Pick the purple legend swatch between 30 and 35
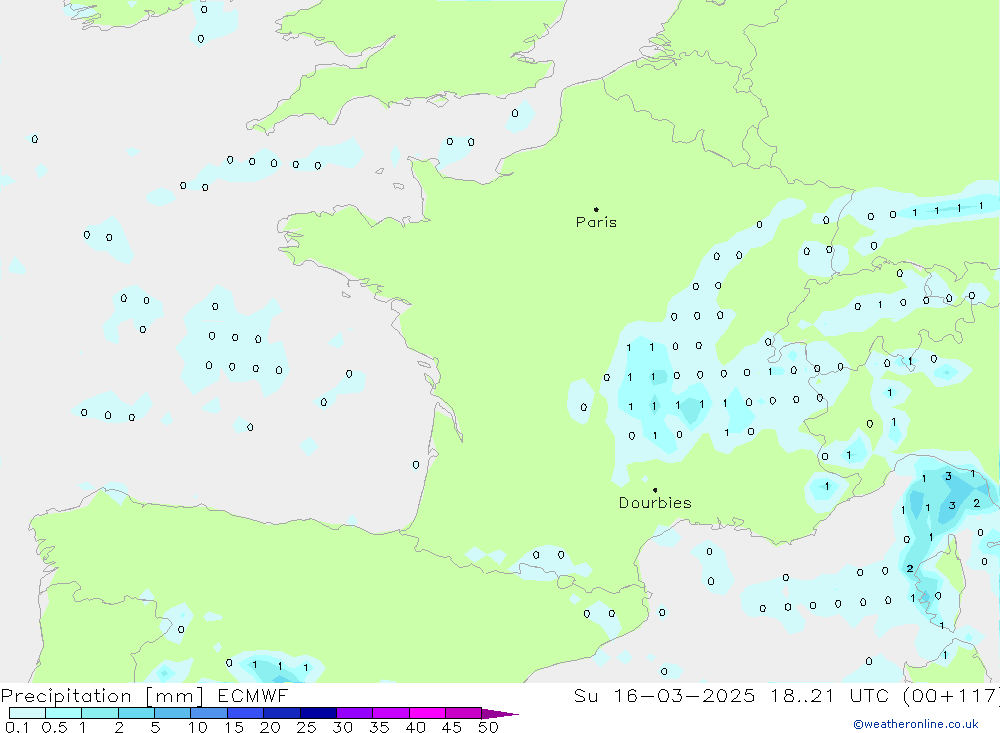The width and height of the screenshot is (1000, 733). pyautogui.click(x=354, y=713)
